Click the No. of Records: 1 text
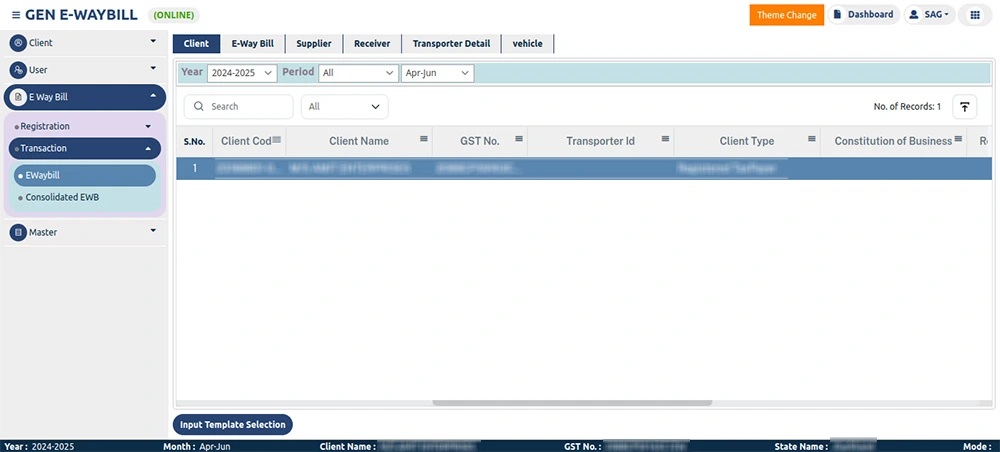The image size is (1000, 452). coord(907,107)
